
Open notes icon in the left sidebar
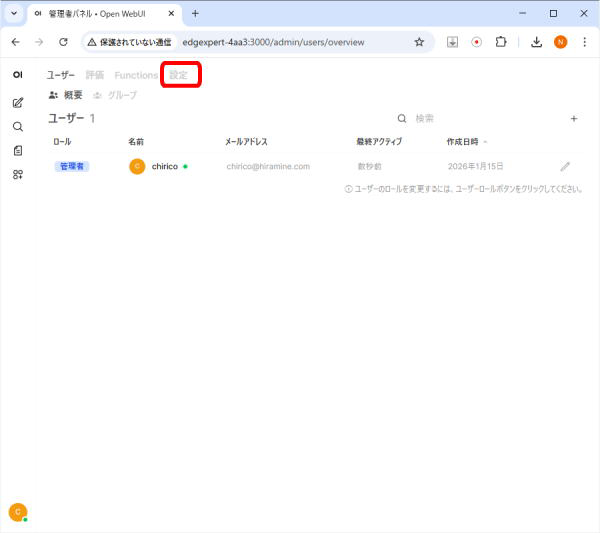tap(17, 151)
